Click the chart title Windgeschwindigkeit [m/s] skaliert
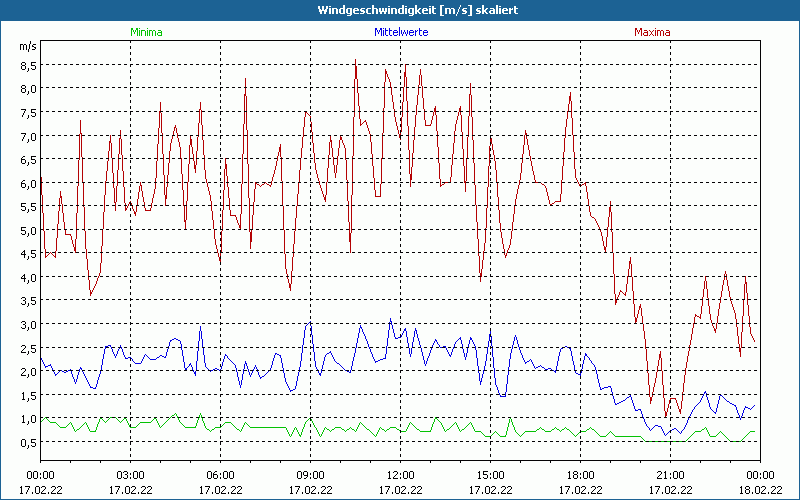The width and height of the screenshot is (800, 500). 418,10
